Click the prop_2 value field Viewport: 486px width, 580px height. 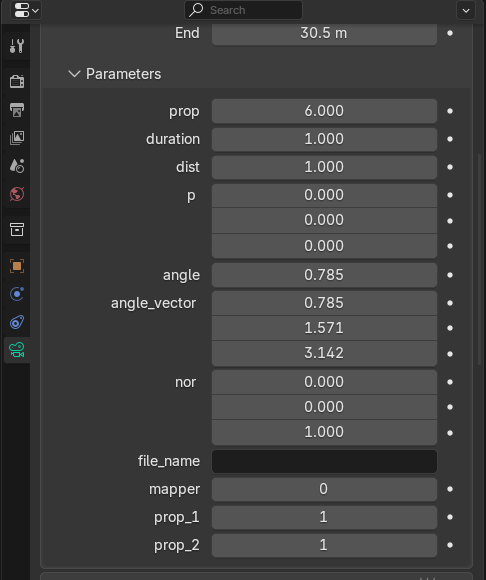pyautogui.click(x=324, y=546)
